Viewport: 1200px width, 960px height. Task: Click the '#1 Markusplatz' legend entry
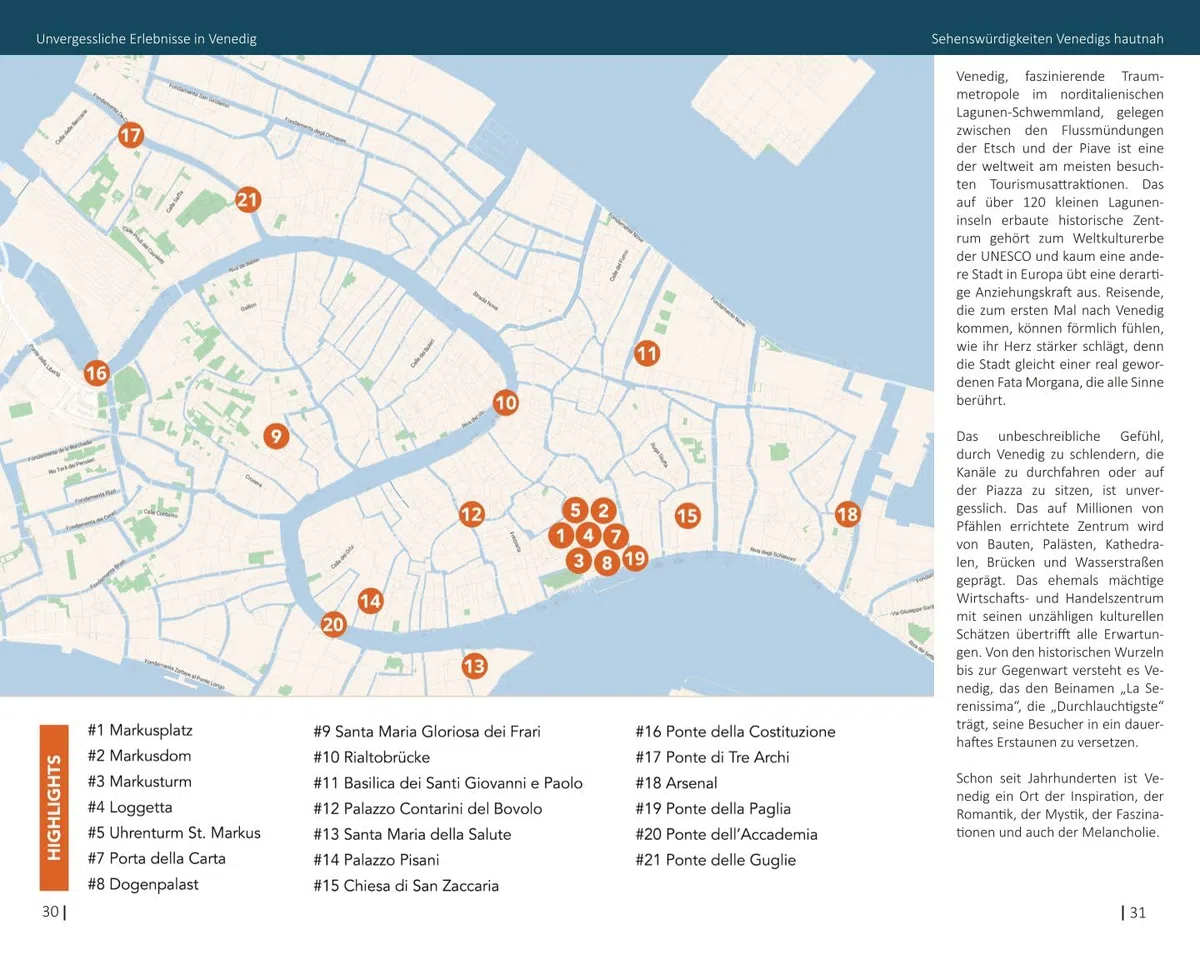(x=142, y=731)
